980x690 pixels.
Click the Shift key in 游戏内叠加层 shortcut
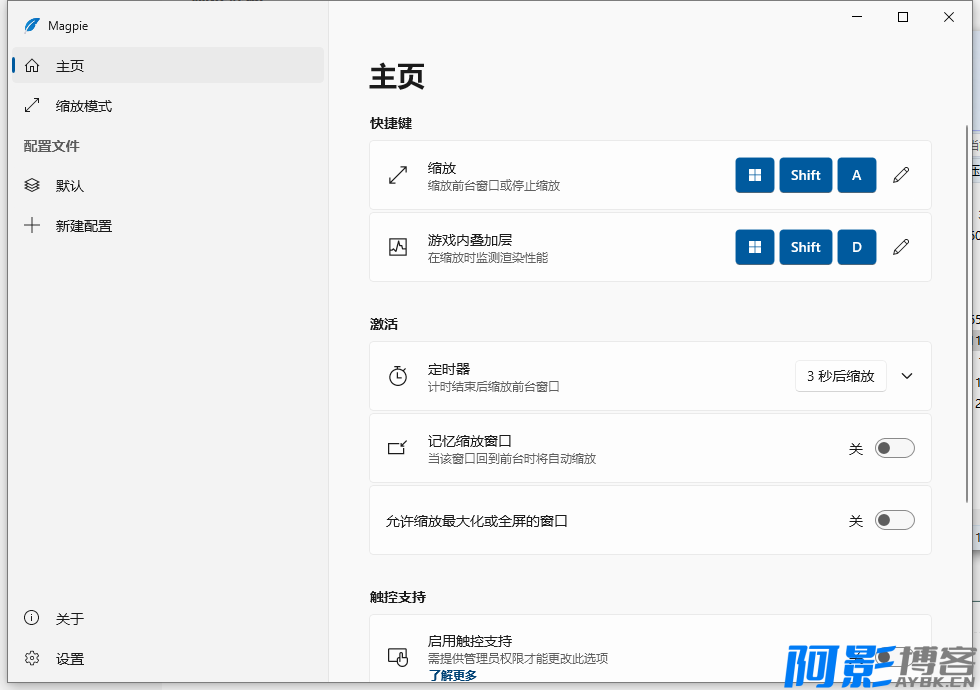[x=806, y=247]
